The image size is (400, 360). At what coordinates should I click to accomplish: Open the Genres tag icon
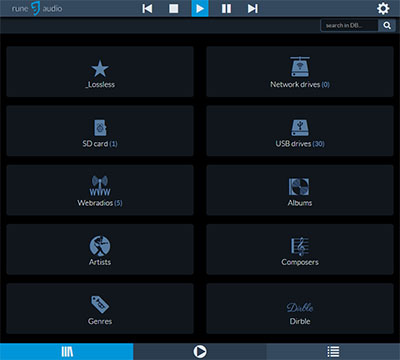click(100, 304)
